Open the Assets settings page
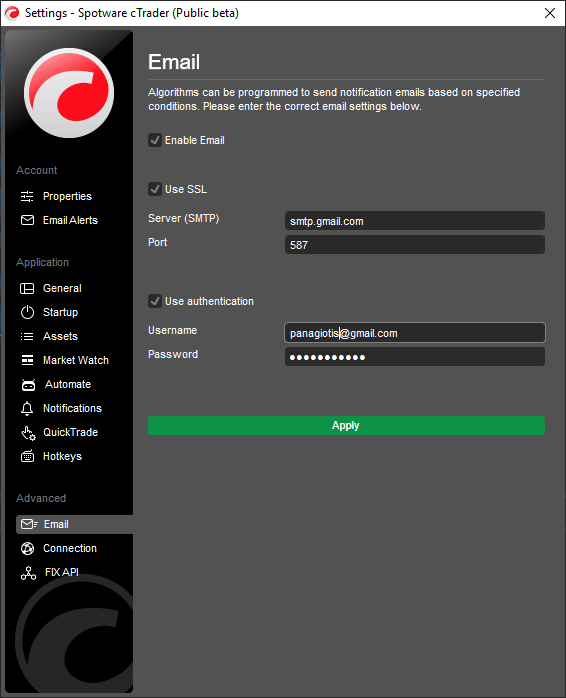Image resolution: width=566 pixels, height=698 pixels. [x=60, y=336]
